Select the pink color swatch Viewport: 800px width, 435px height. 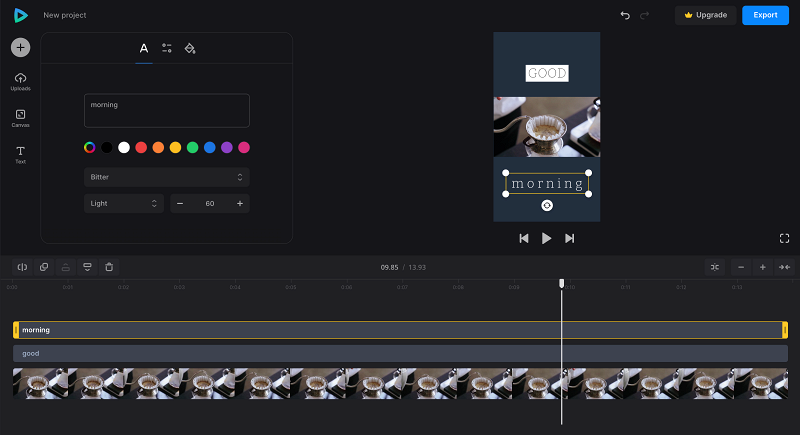coord(244,147)
